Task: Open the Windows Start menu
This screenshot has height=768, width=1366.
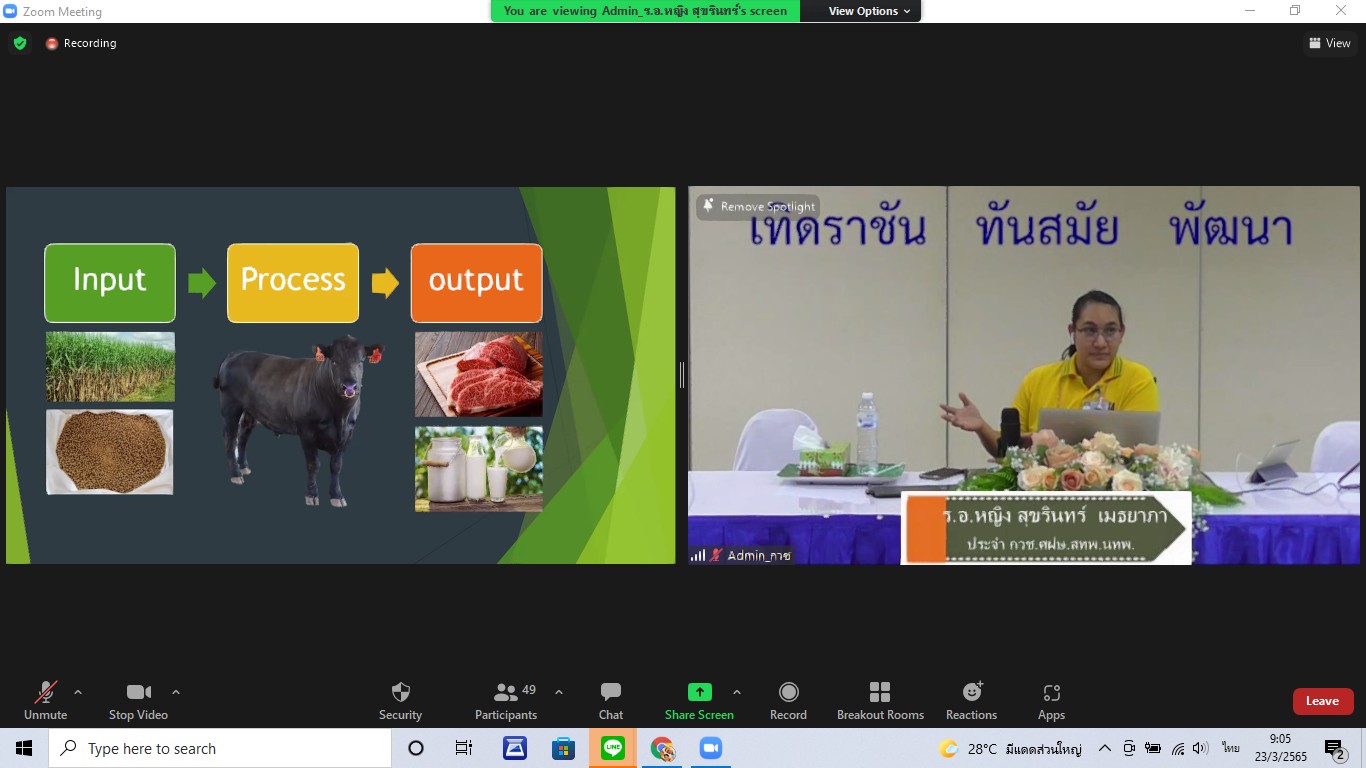Action: point(24,748)
